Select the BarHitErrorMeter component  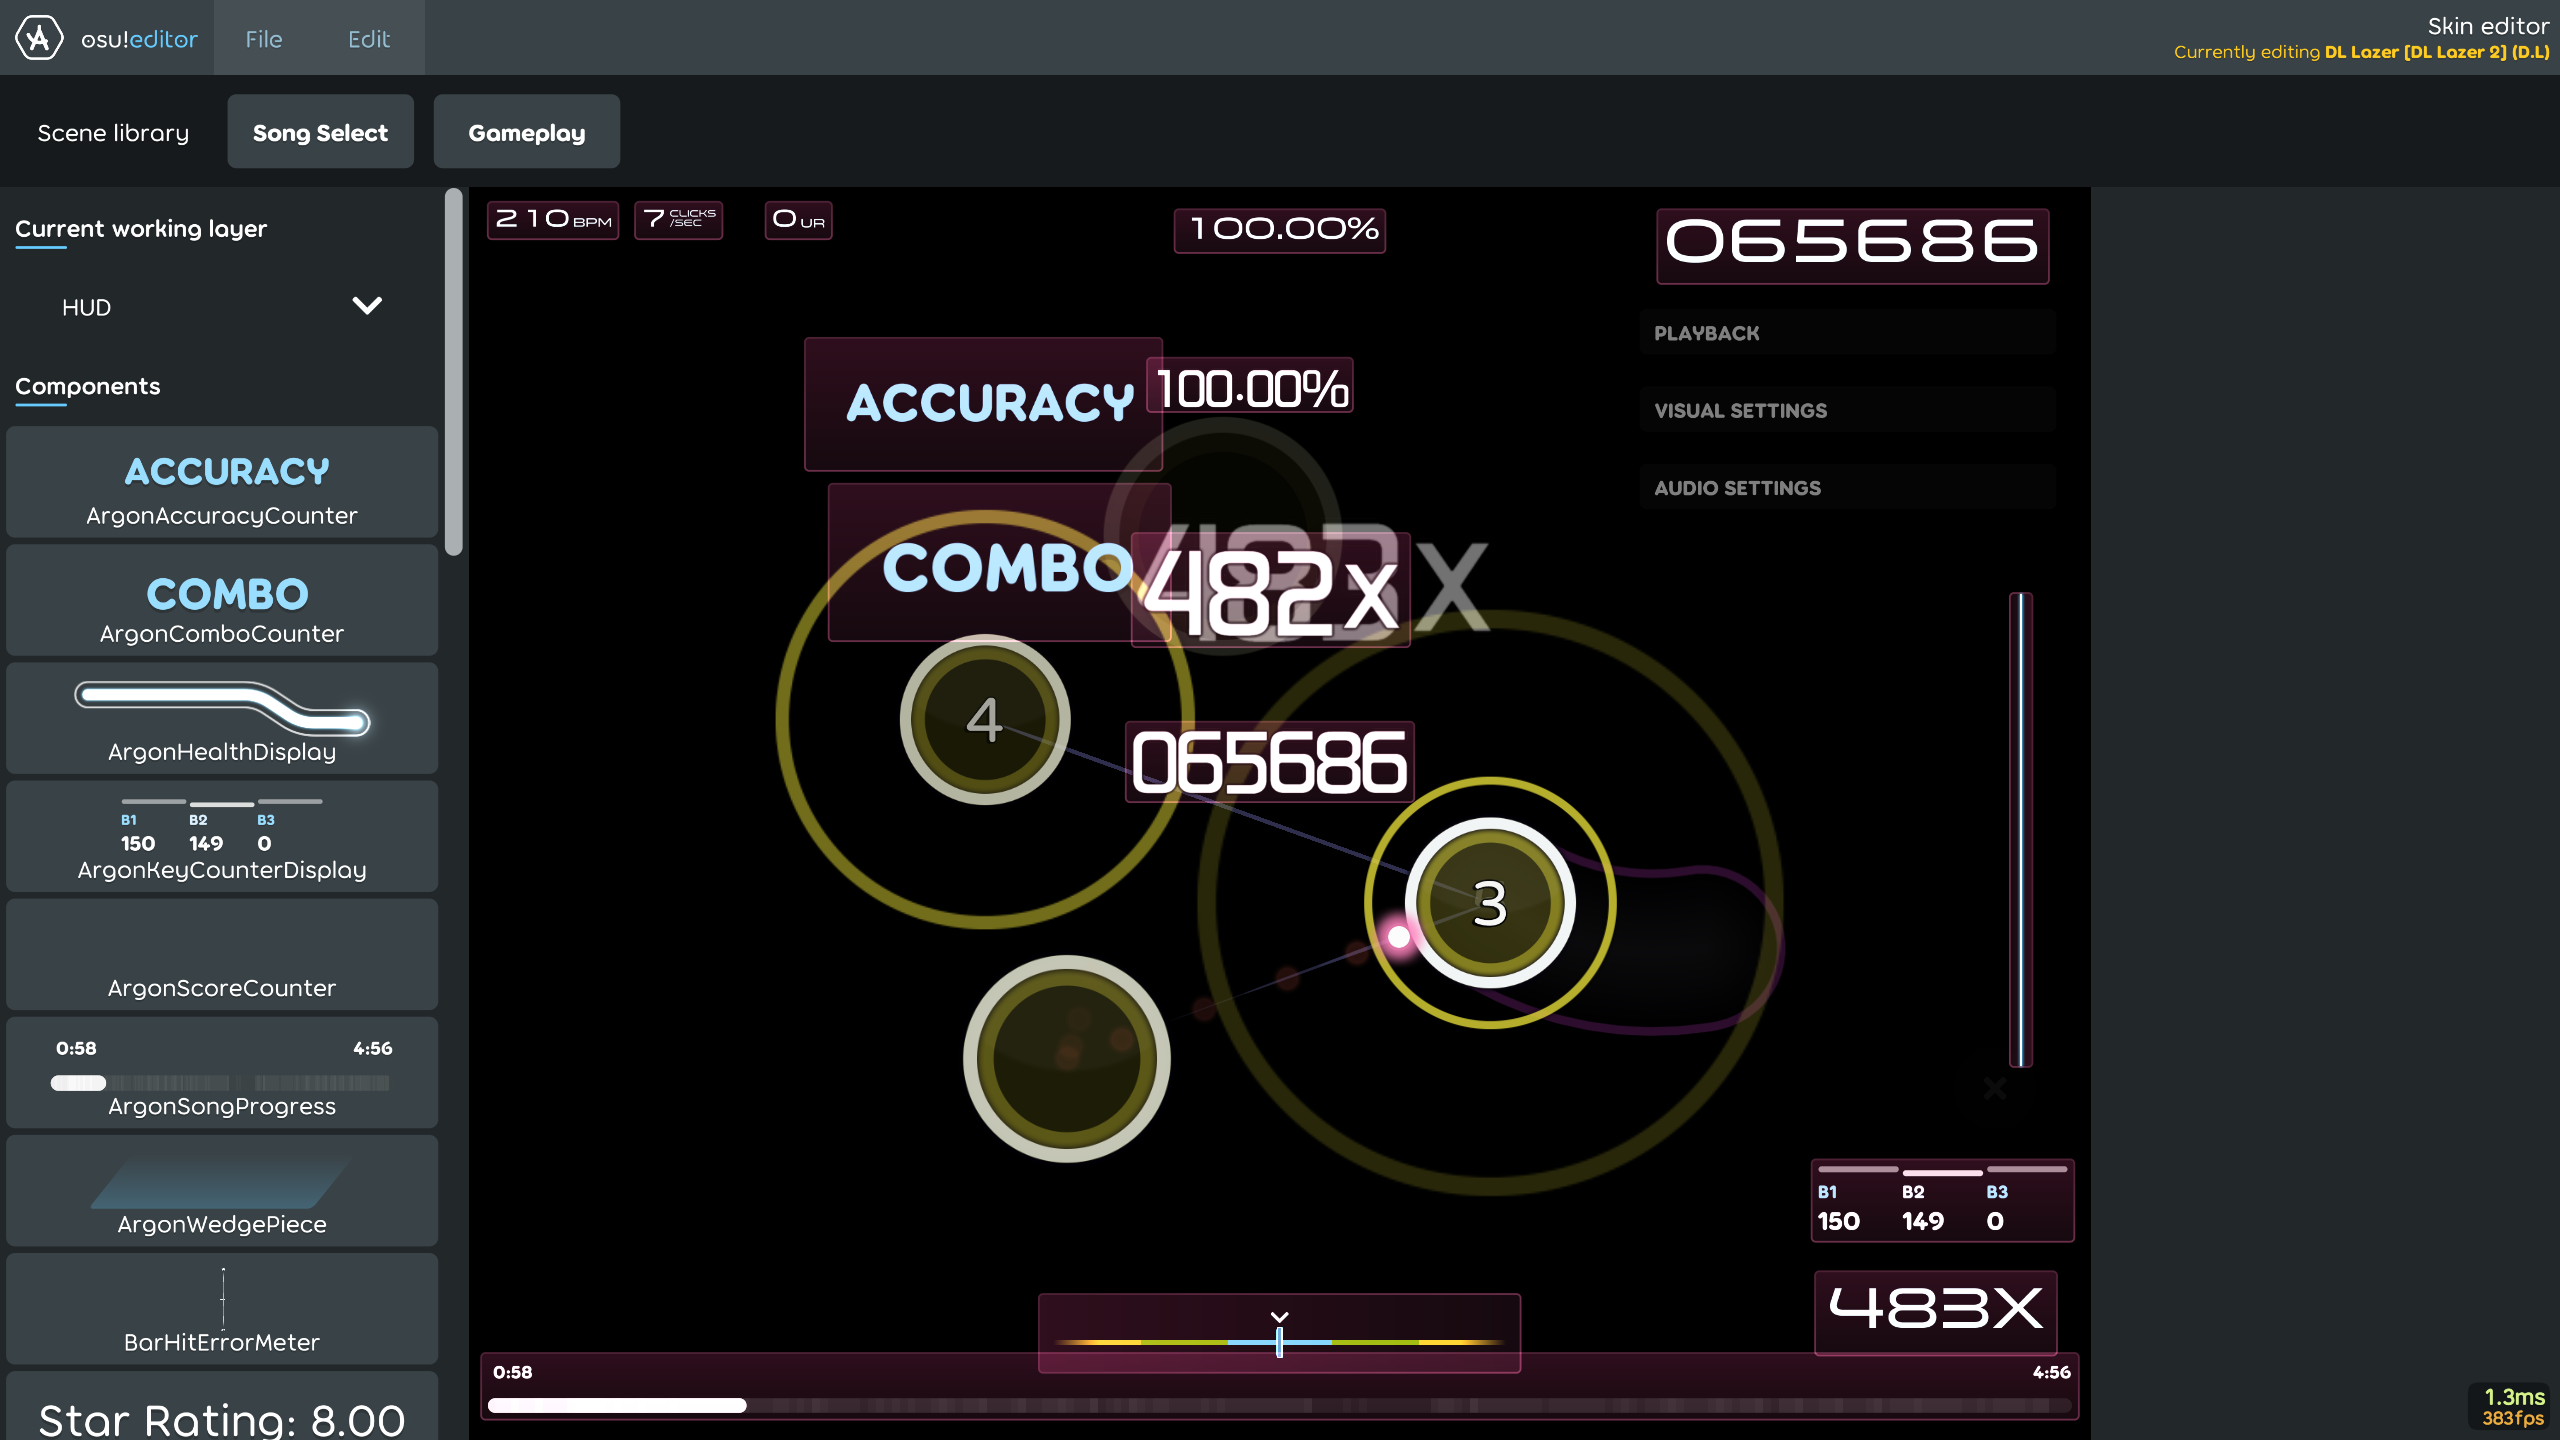(222, 1308)
